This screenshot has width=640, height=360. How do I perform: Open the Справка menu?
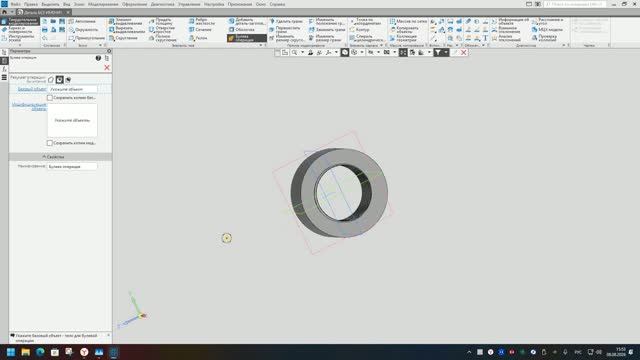pos(277,4)
